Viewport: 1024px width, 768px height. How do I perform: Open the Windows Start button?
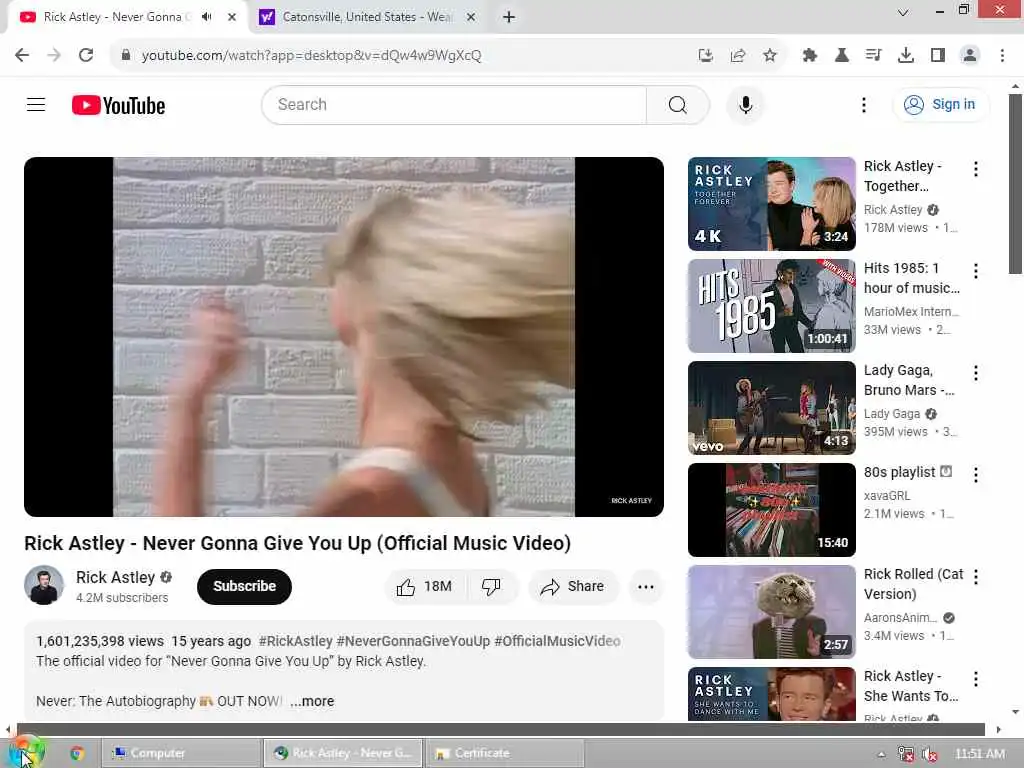(x=25, y=753)
